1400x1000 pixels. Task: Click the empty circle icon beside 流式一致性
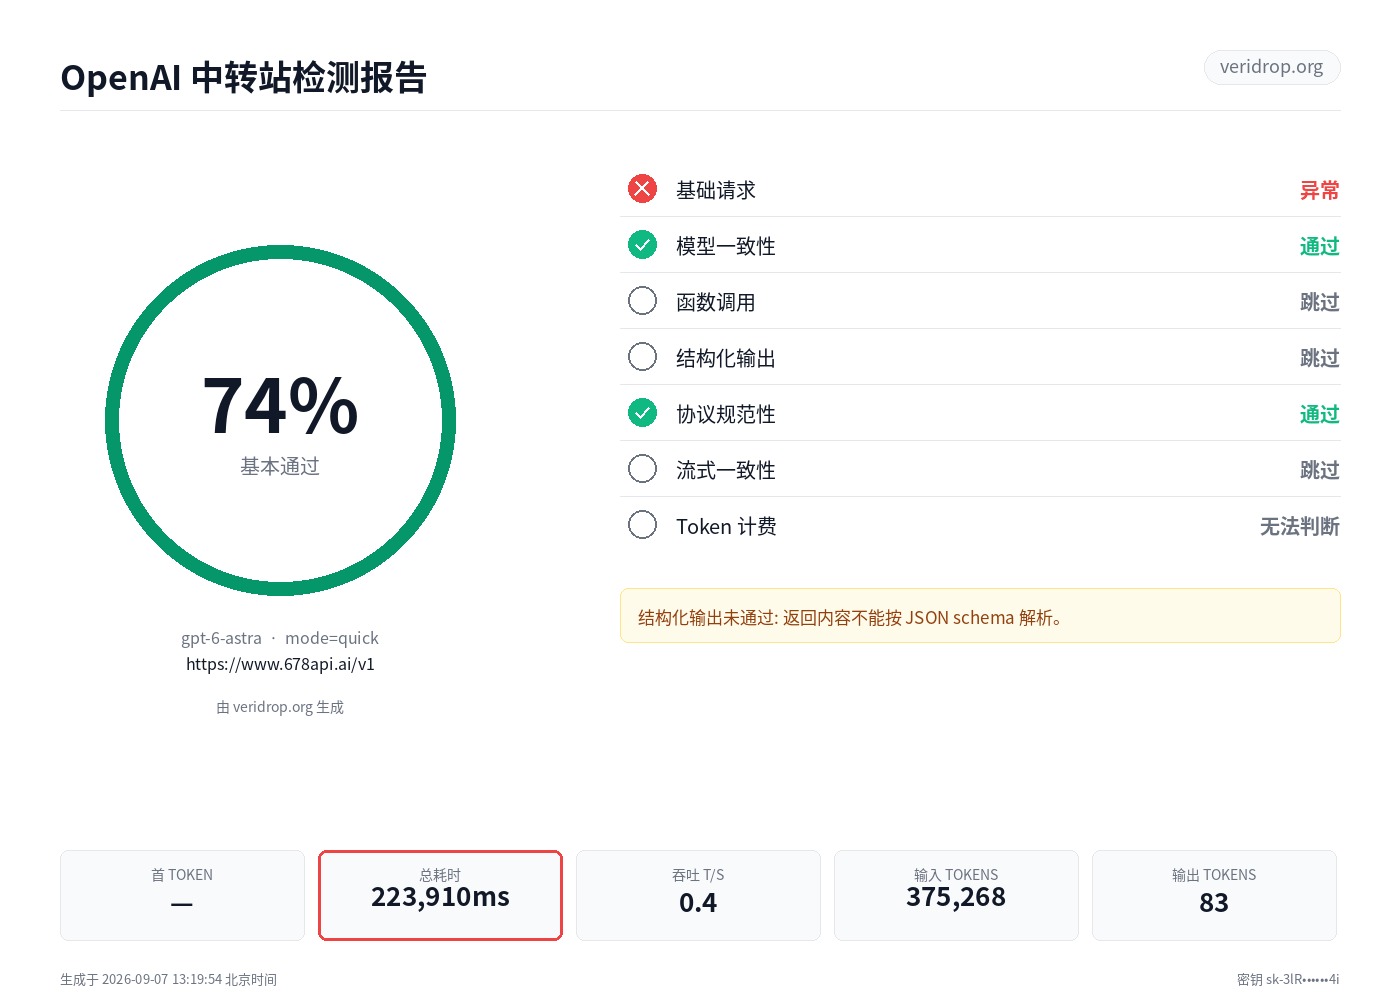pos(642,469)
